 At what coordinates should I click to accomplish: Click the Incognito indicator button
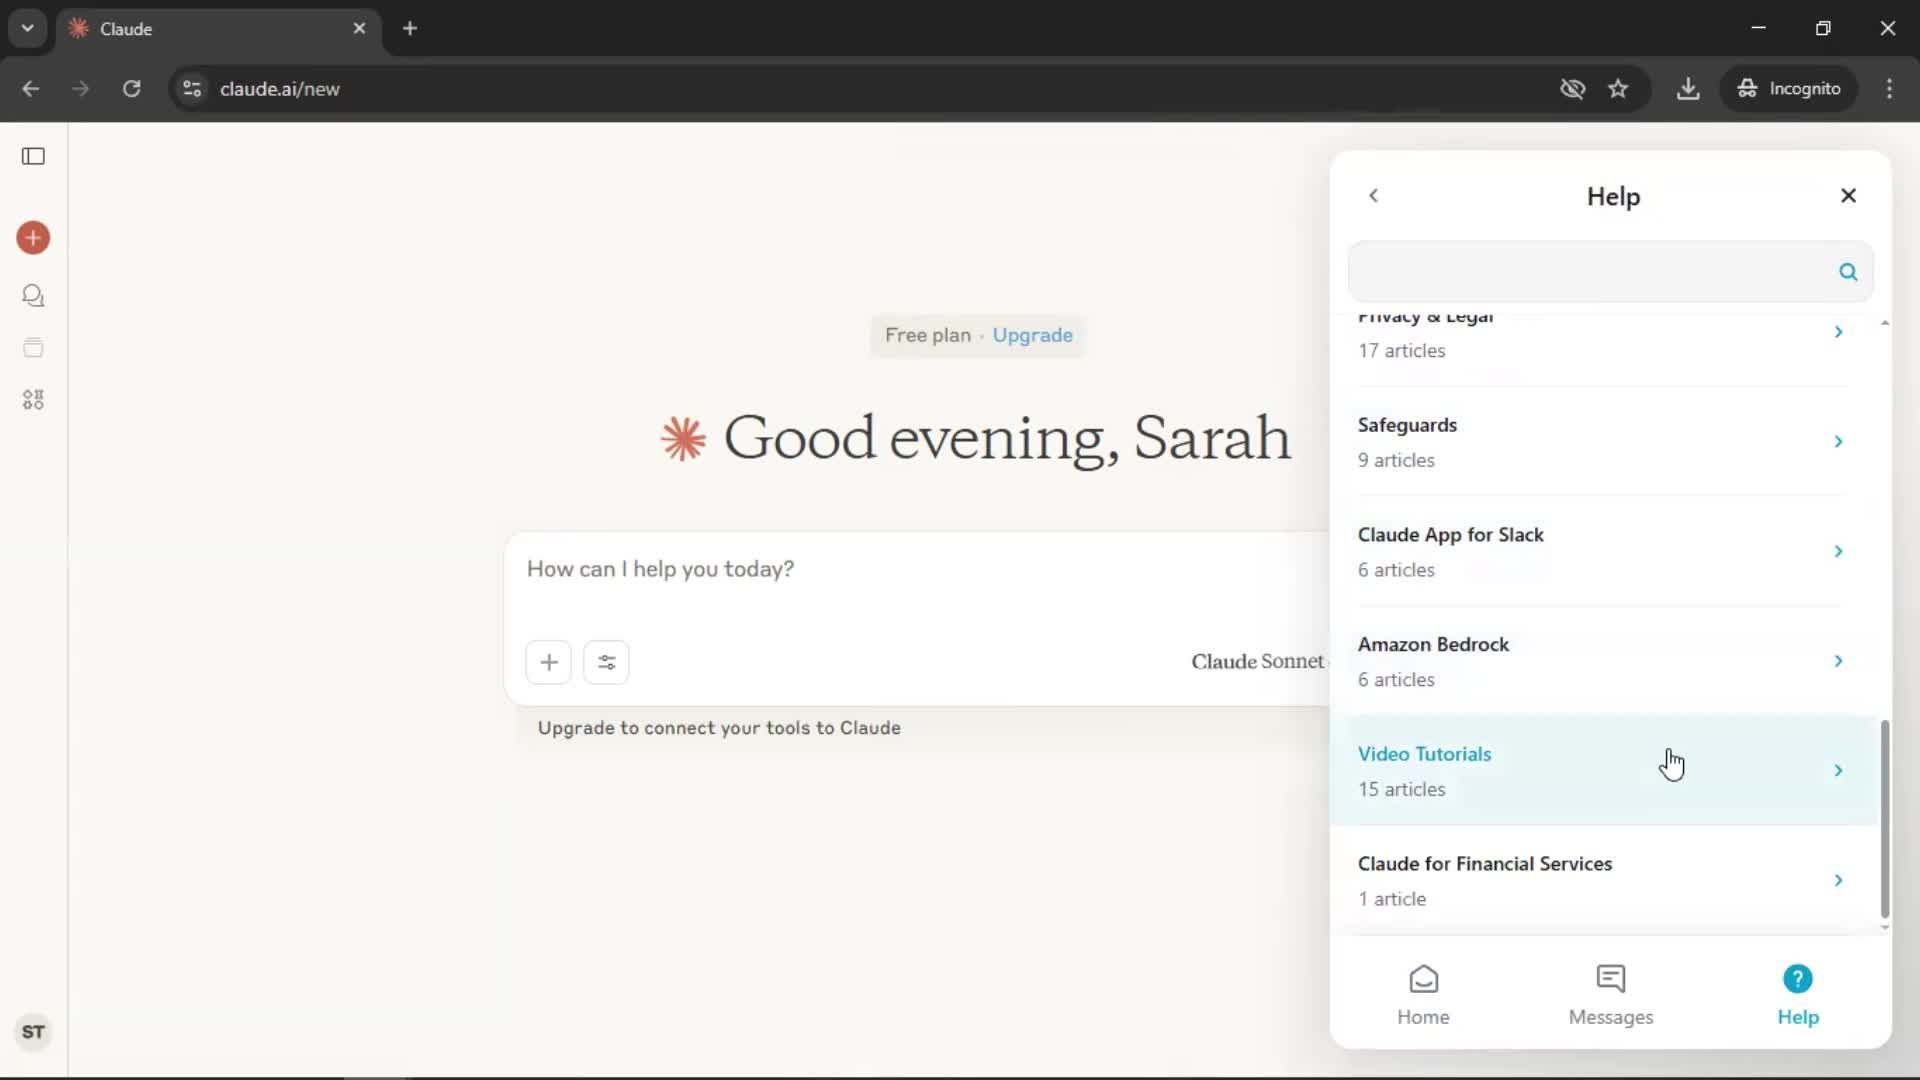(1788, 88)
